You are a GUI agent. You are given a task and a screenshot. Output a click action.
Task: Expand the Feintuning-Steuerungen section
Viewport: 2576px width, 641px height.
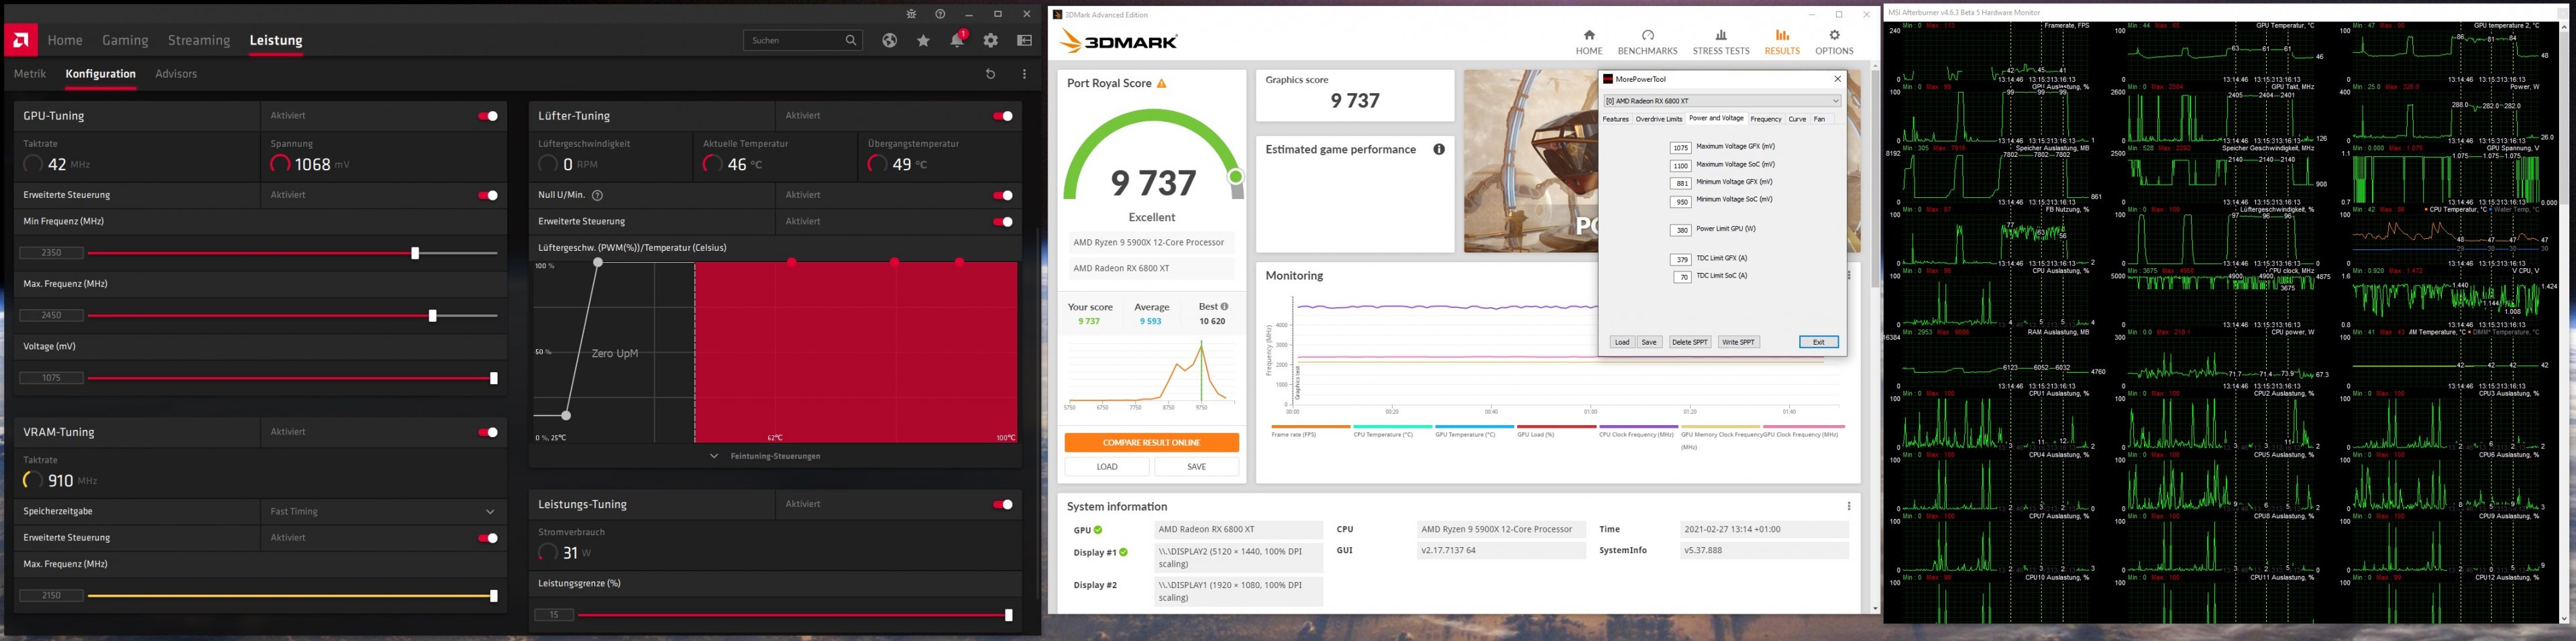point(766,456)
